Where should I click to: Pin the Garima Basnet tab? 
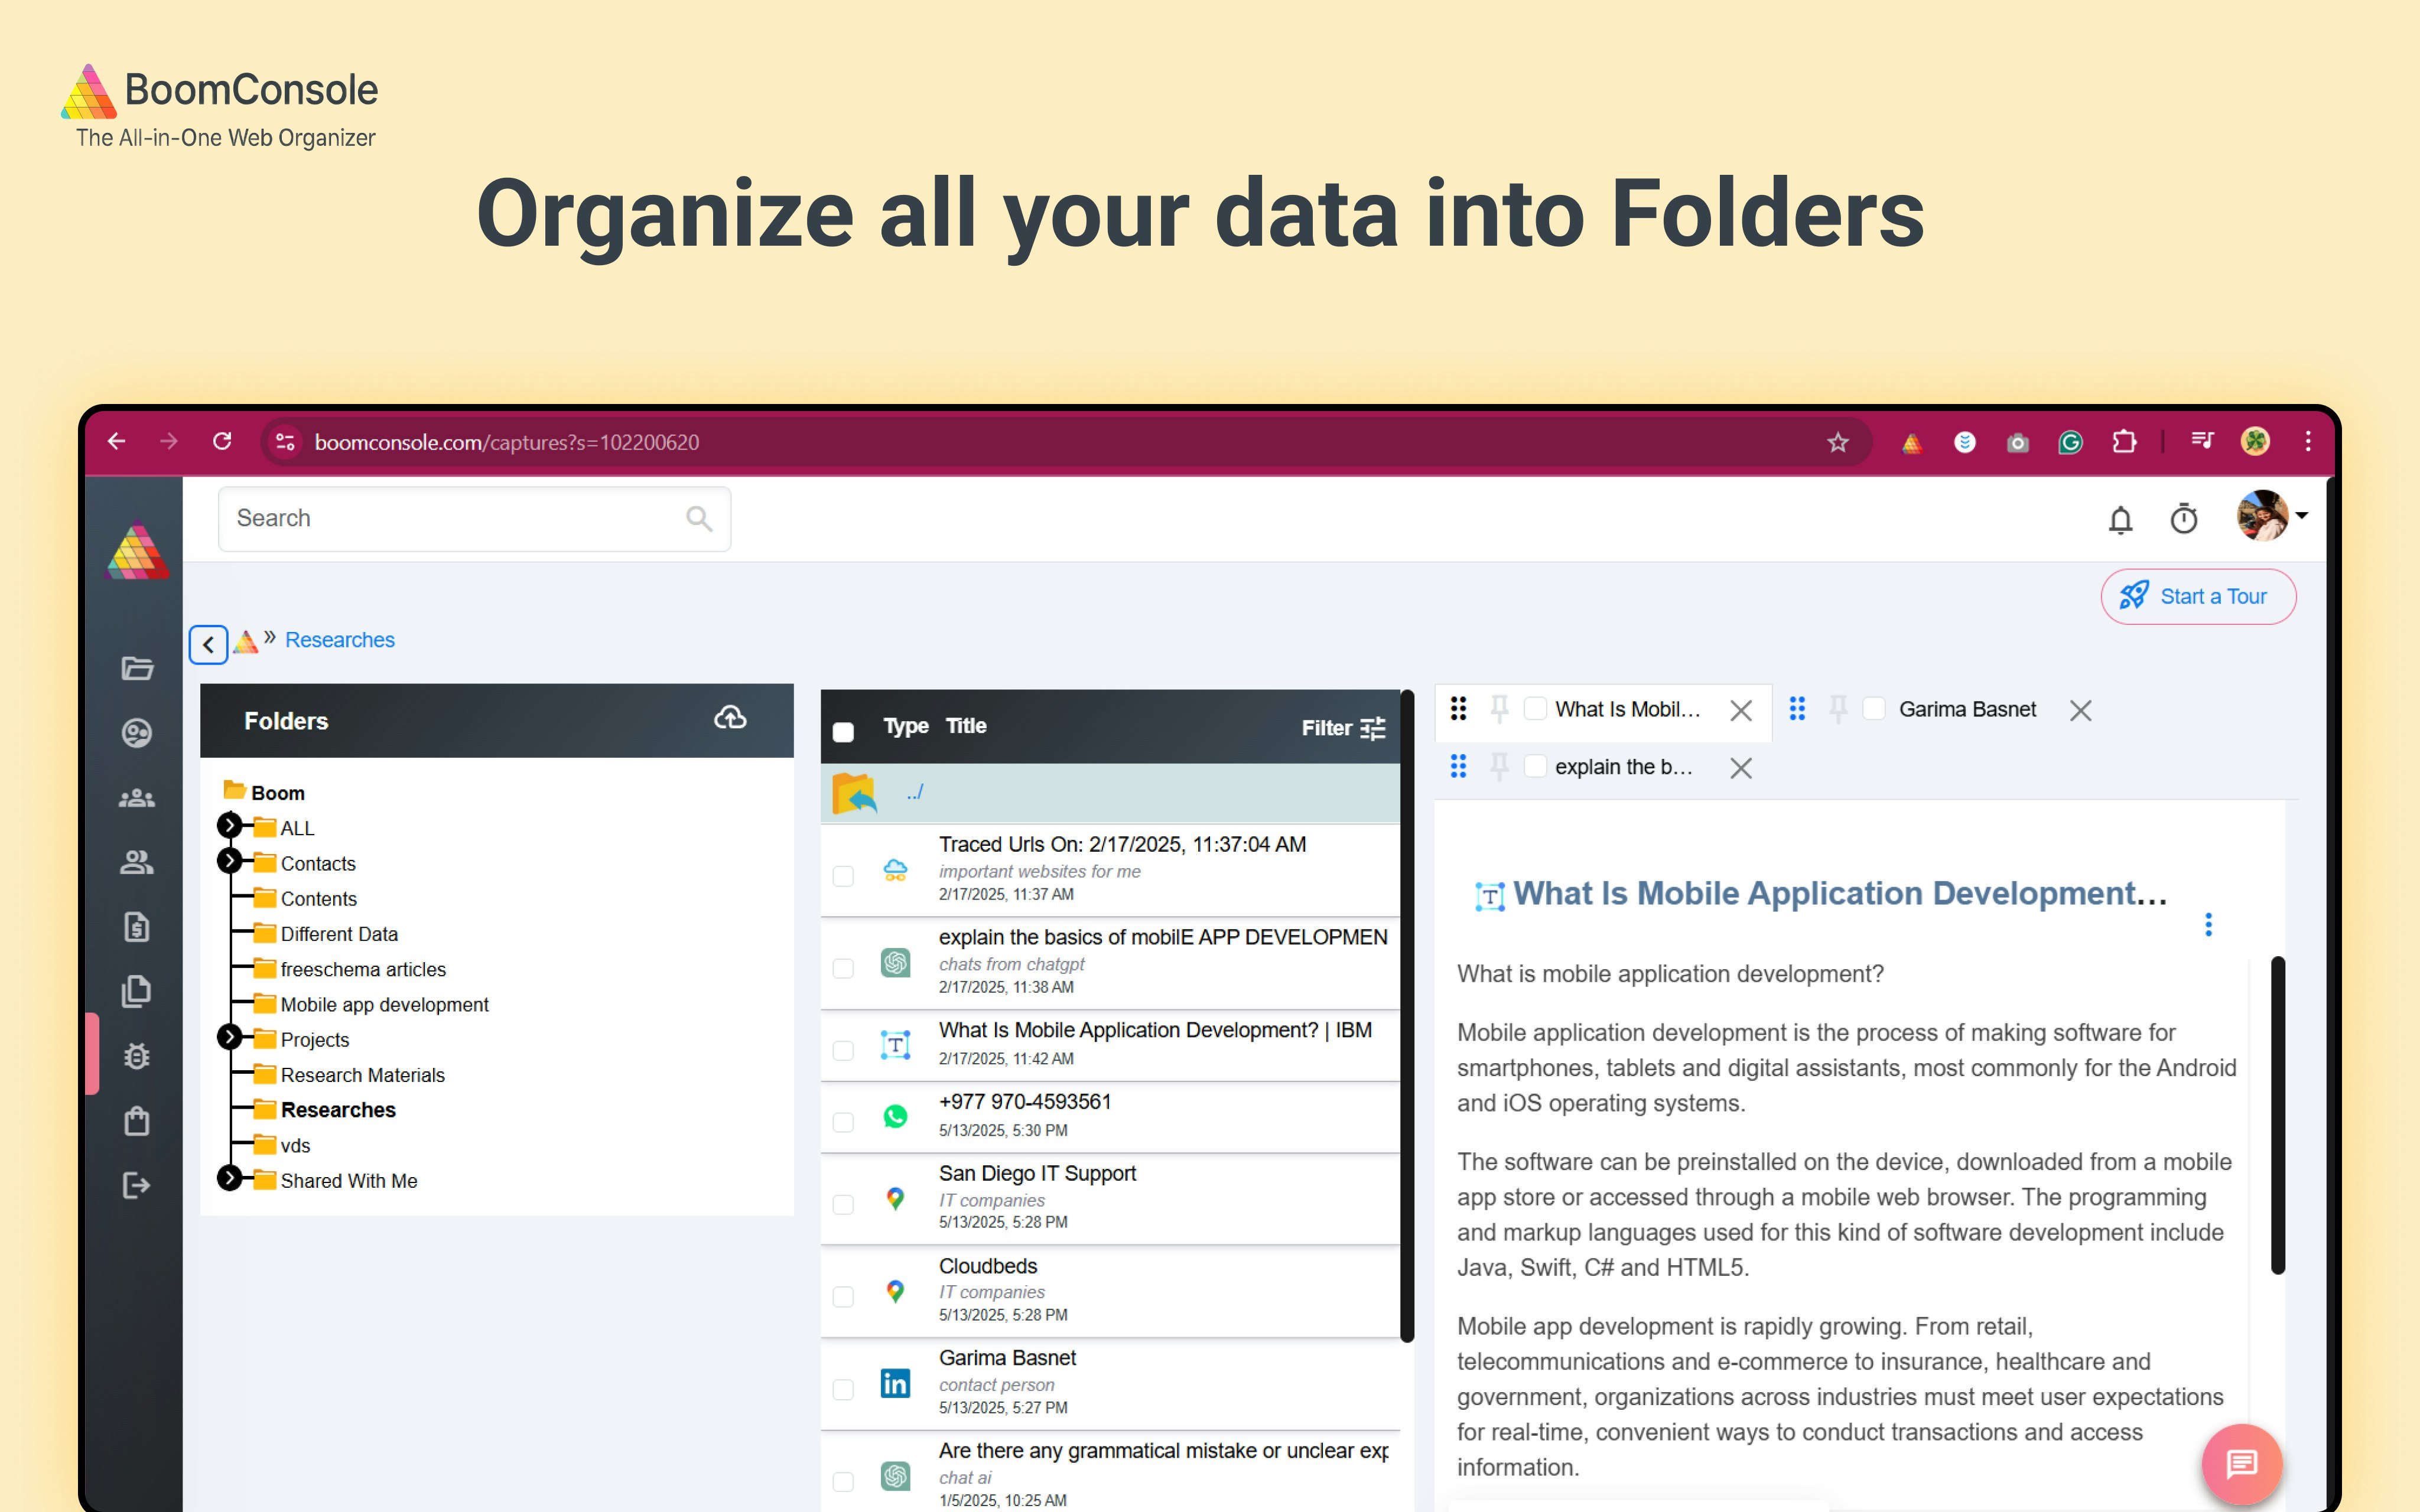(1838, 709)
